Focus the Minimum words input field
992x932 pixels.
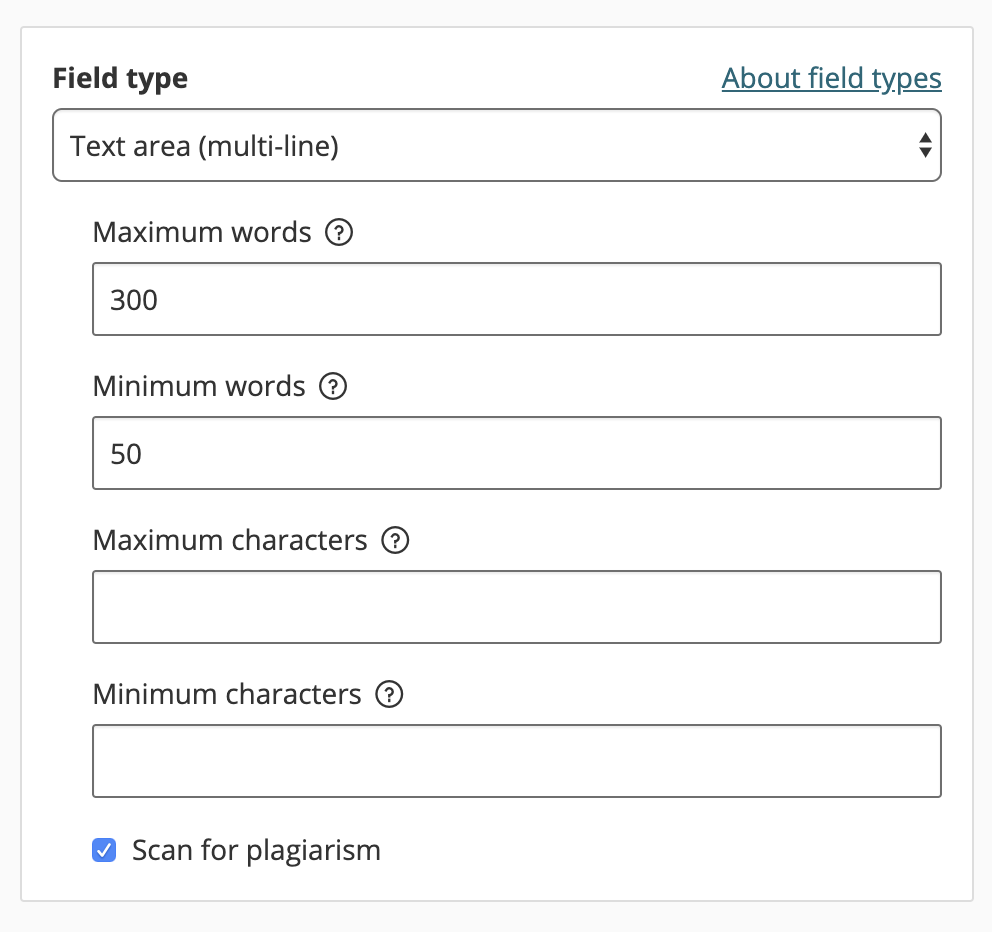point(516,453)
